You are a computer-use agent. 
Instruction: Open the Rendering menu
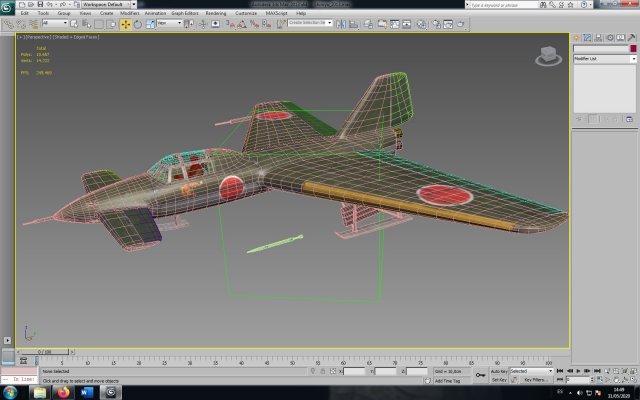tap(216, 13)
